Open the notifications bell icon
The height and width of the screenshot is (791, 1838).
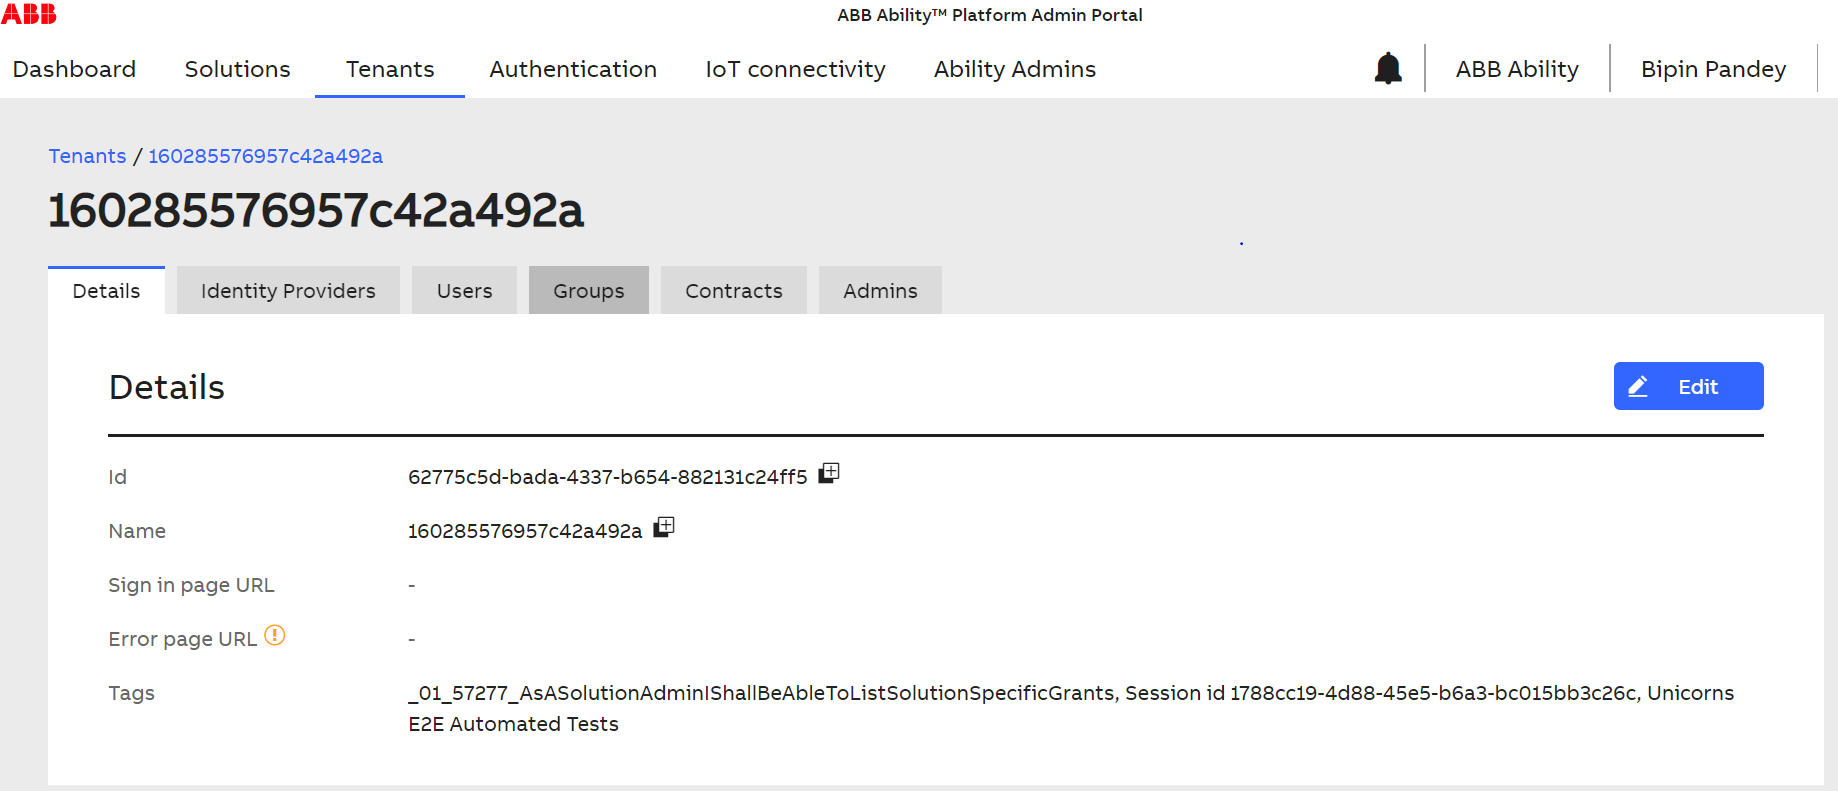click(x=1388, y=68)
